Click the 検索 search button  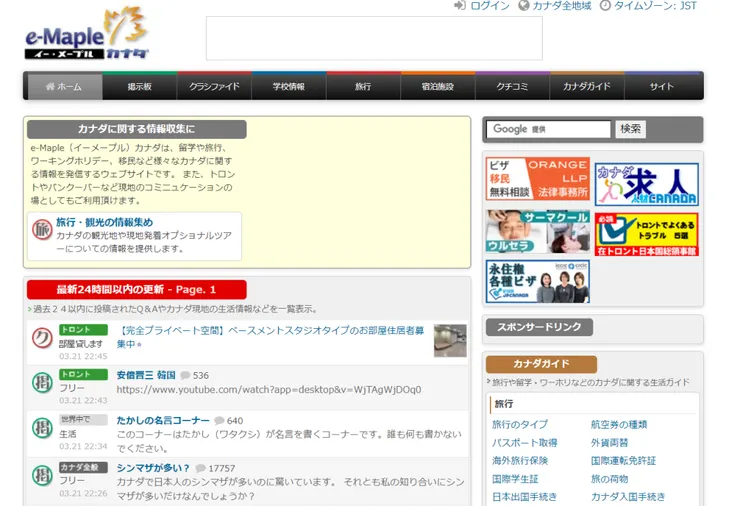click(631, 129)
